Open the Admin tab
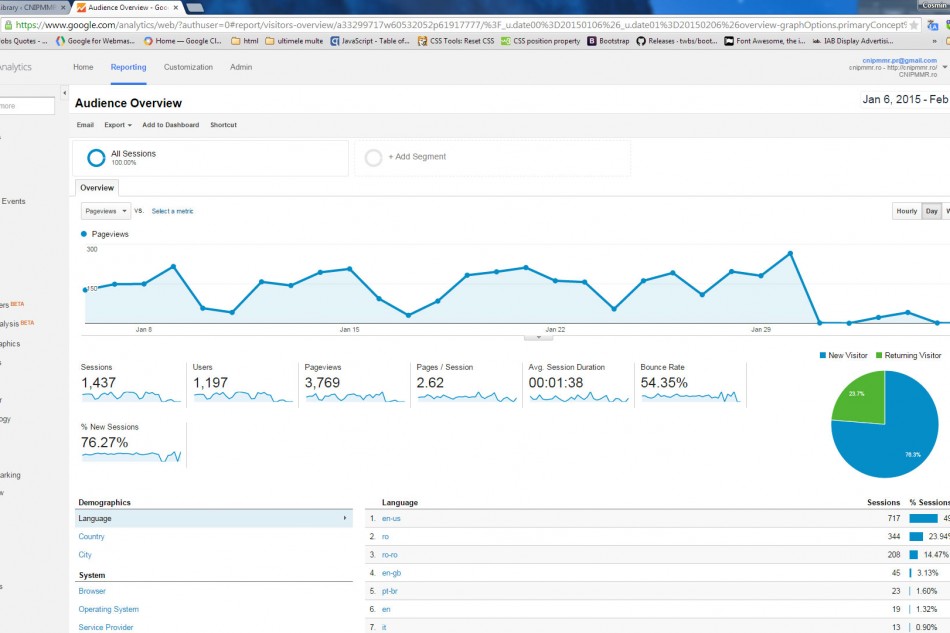The height and width of the screenshot is (633, 950). 241,67
